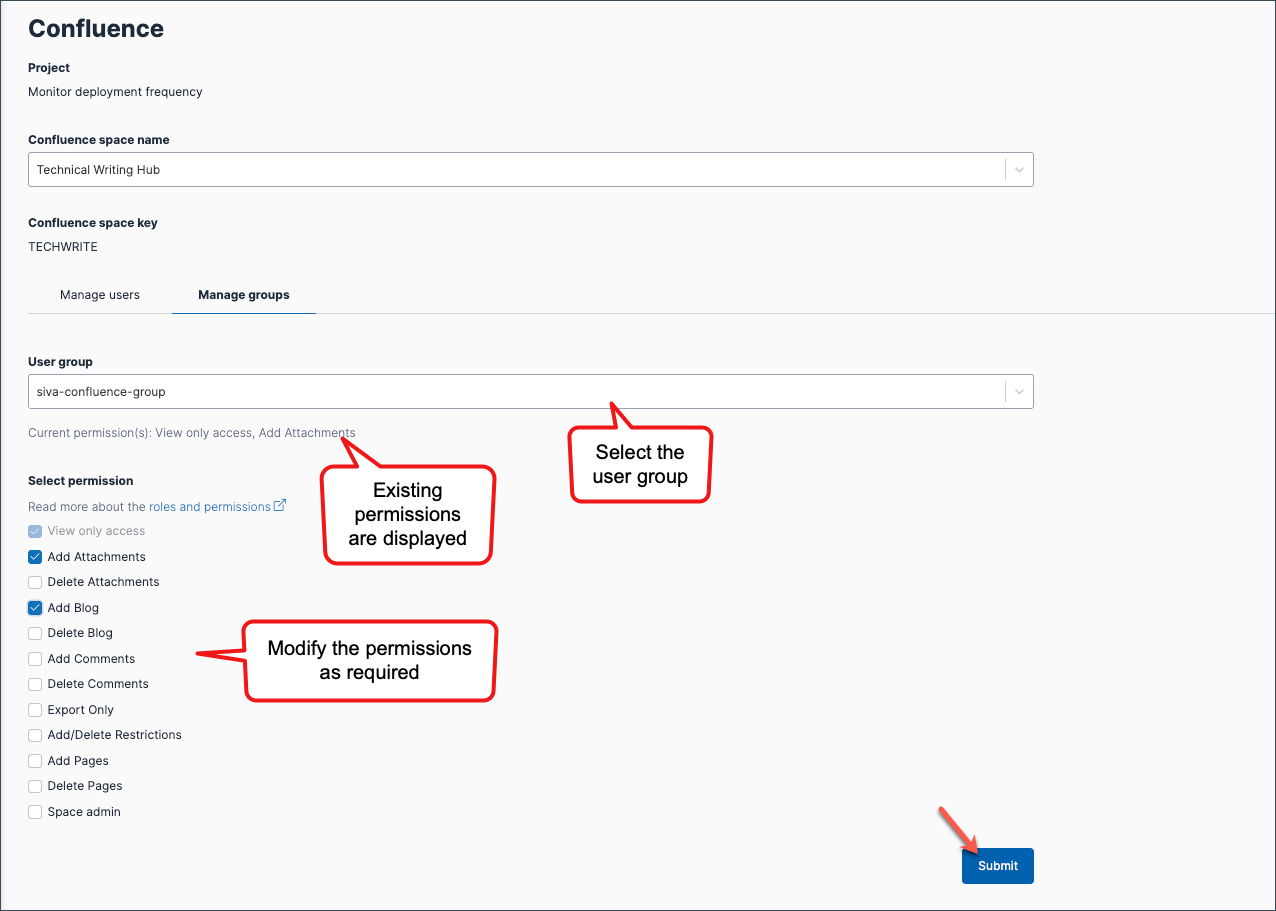Click the Monitor deployment frequency project text
Screen dimensions: 1276x911
(x=115, y=92)
